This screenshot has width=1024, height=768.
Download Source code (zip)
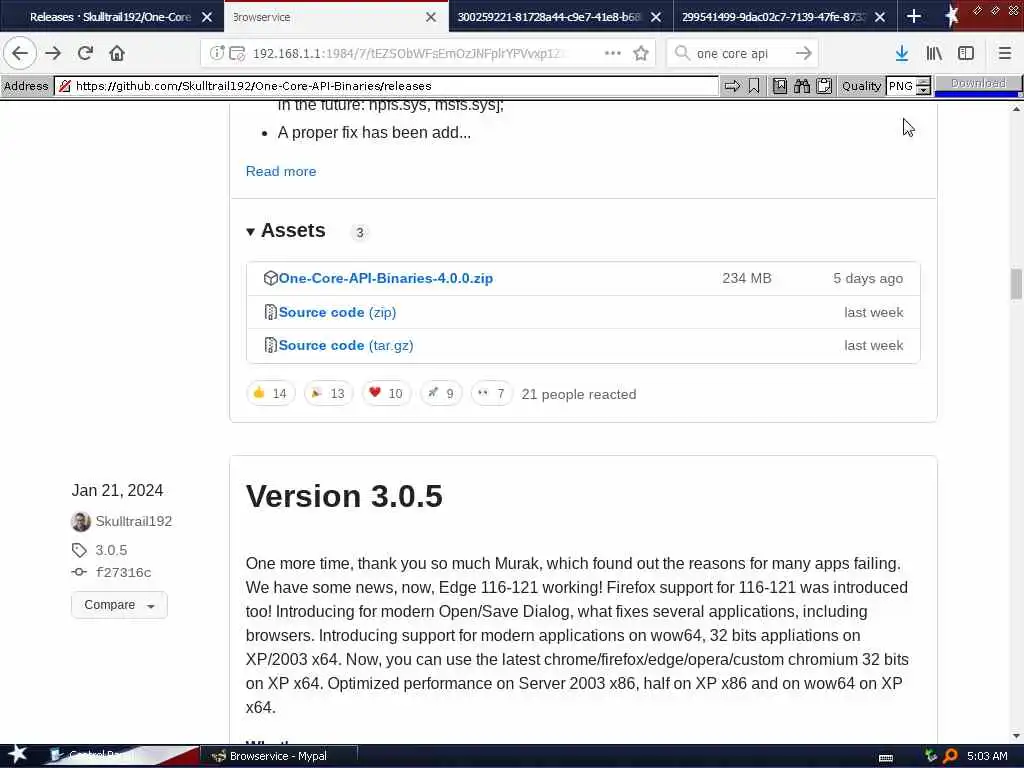[x=337, y=312]
